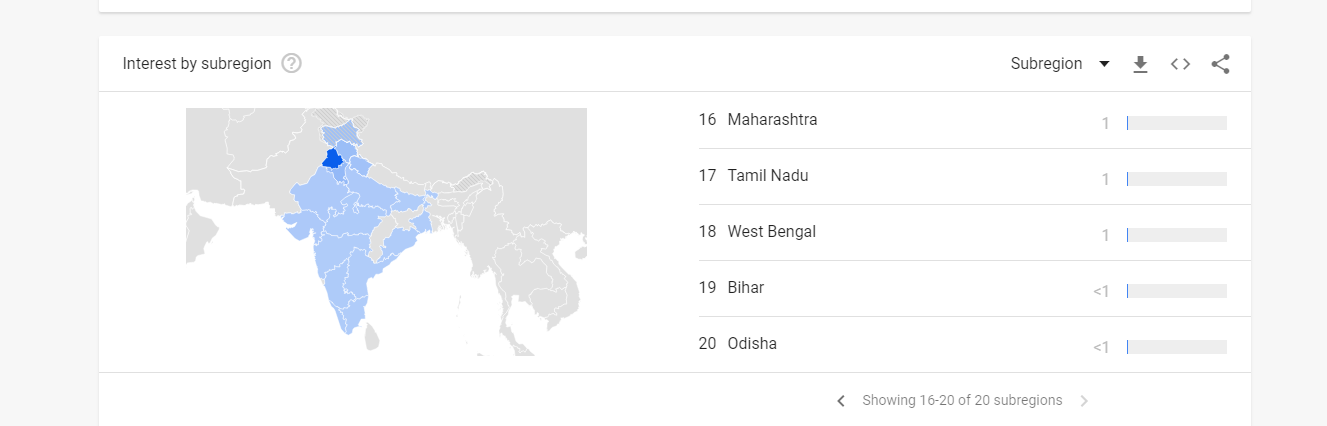Select Tamil Nadu row
Screen dimensions: 1327x426
click(x=767, y=176)
